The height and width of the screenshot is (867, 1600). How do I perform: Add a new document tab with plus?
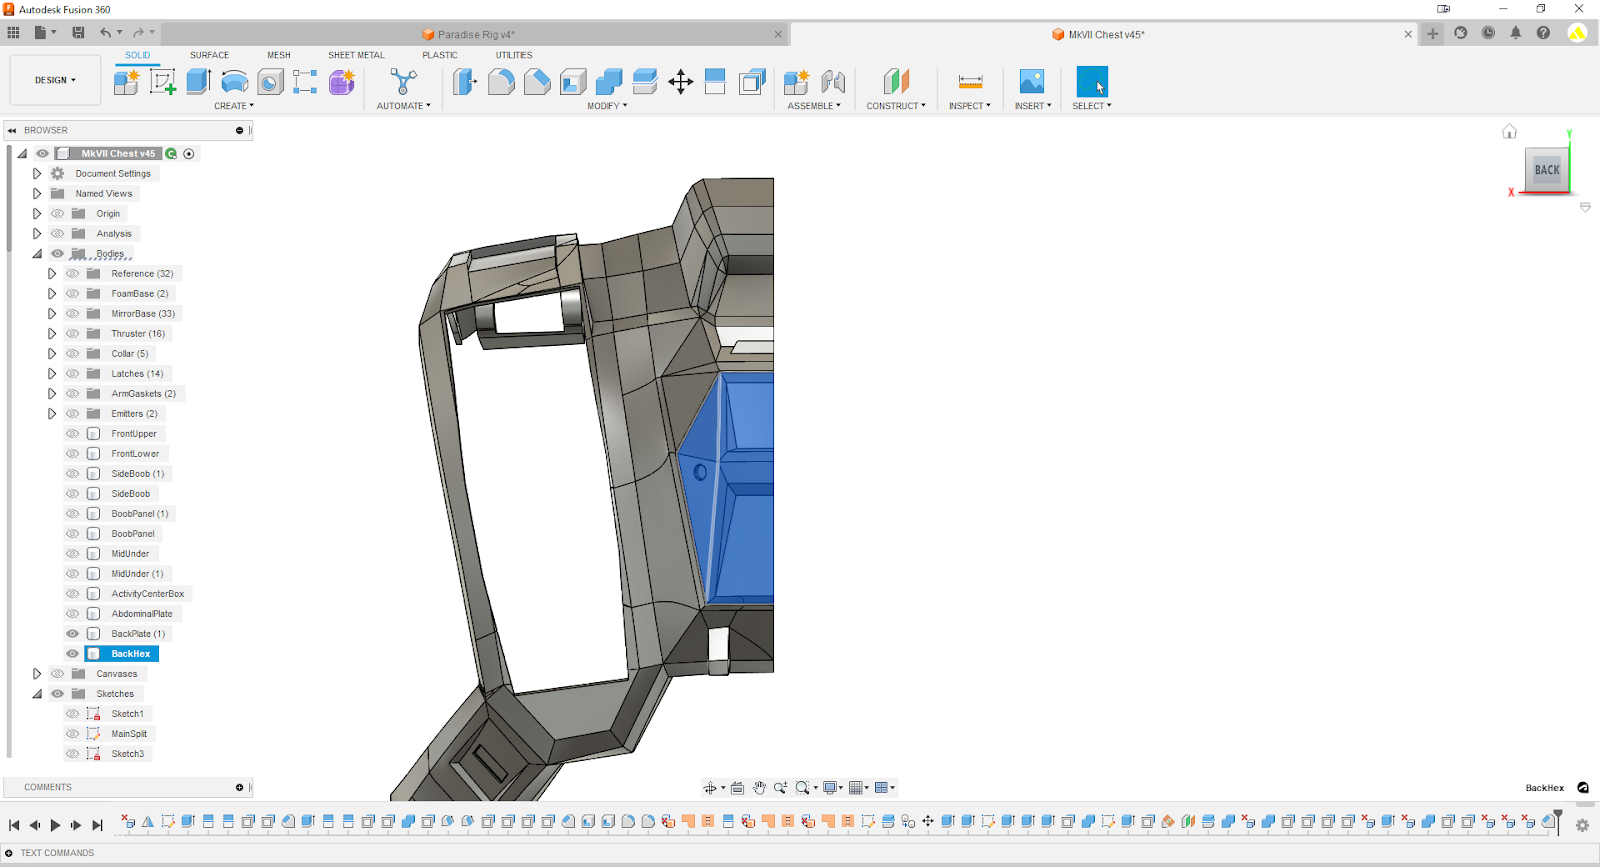coord(1433,34)
